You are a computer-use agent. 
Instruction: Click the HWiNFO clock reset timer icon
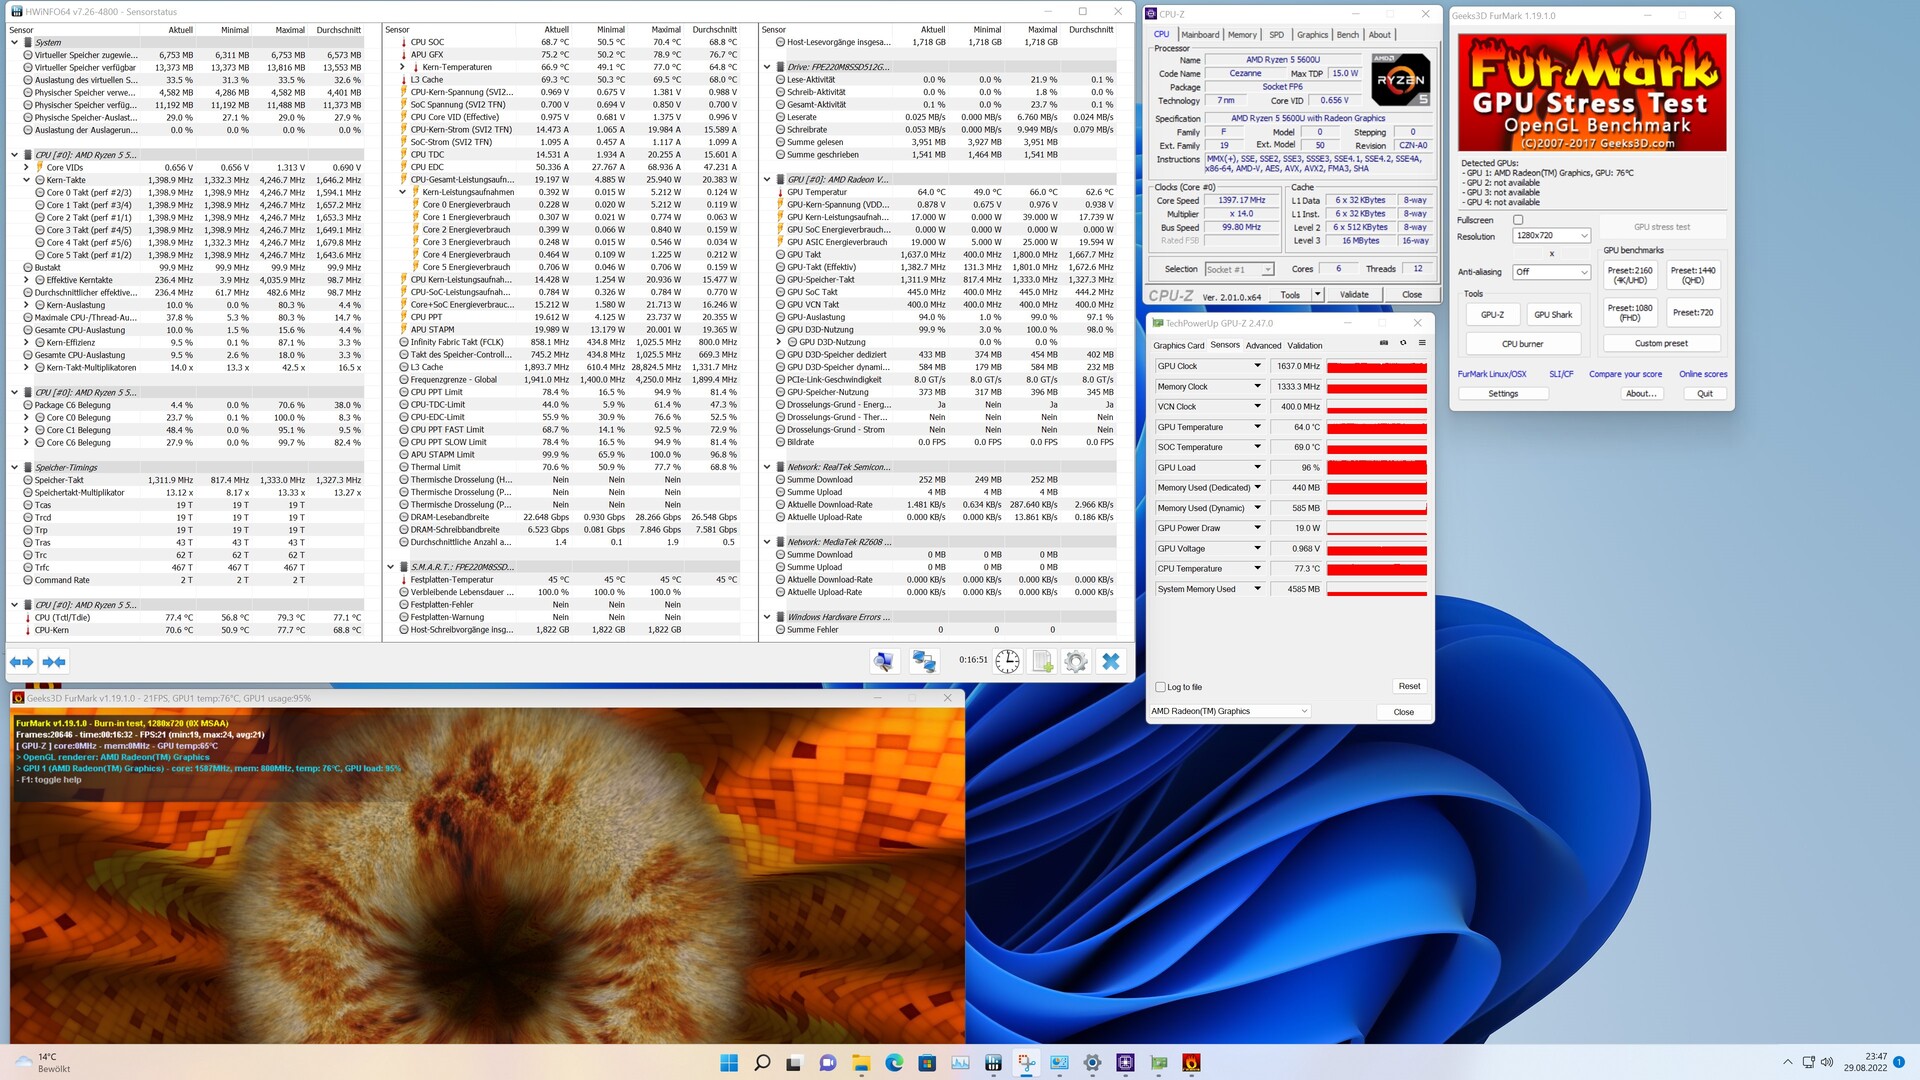pyautogui.click(x=1007, y=661)
